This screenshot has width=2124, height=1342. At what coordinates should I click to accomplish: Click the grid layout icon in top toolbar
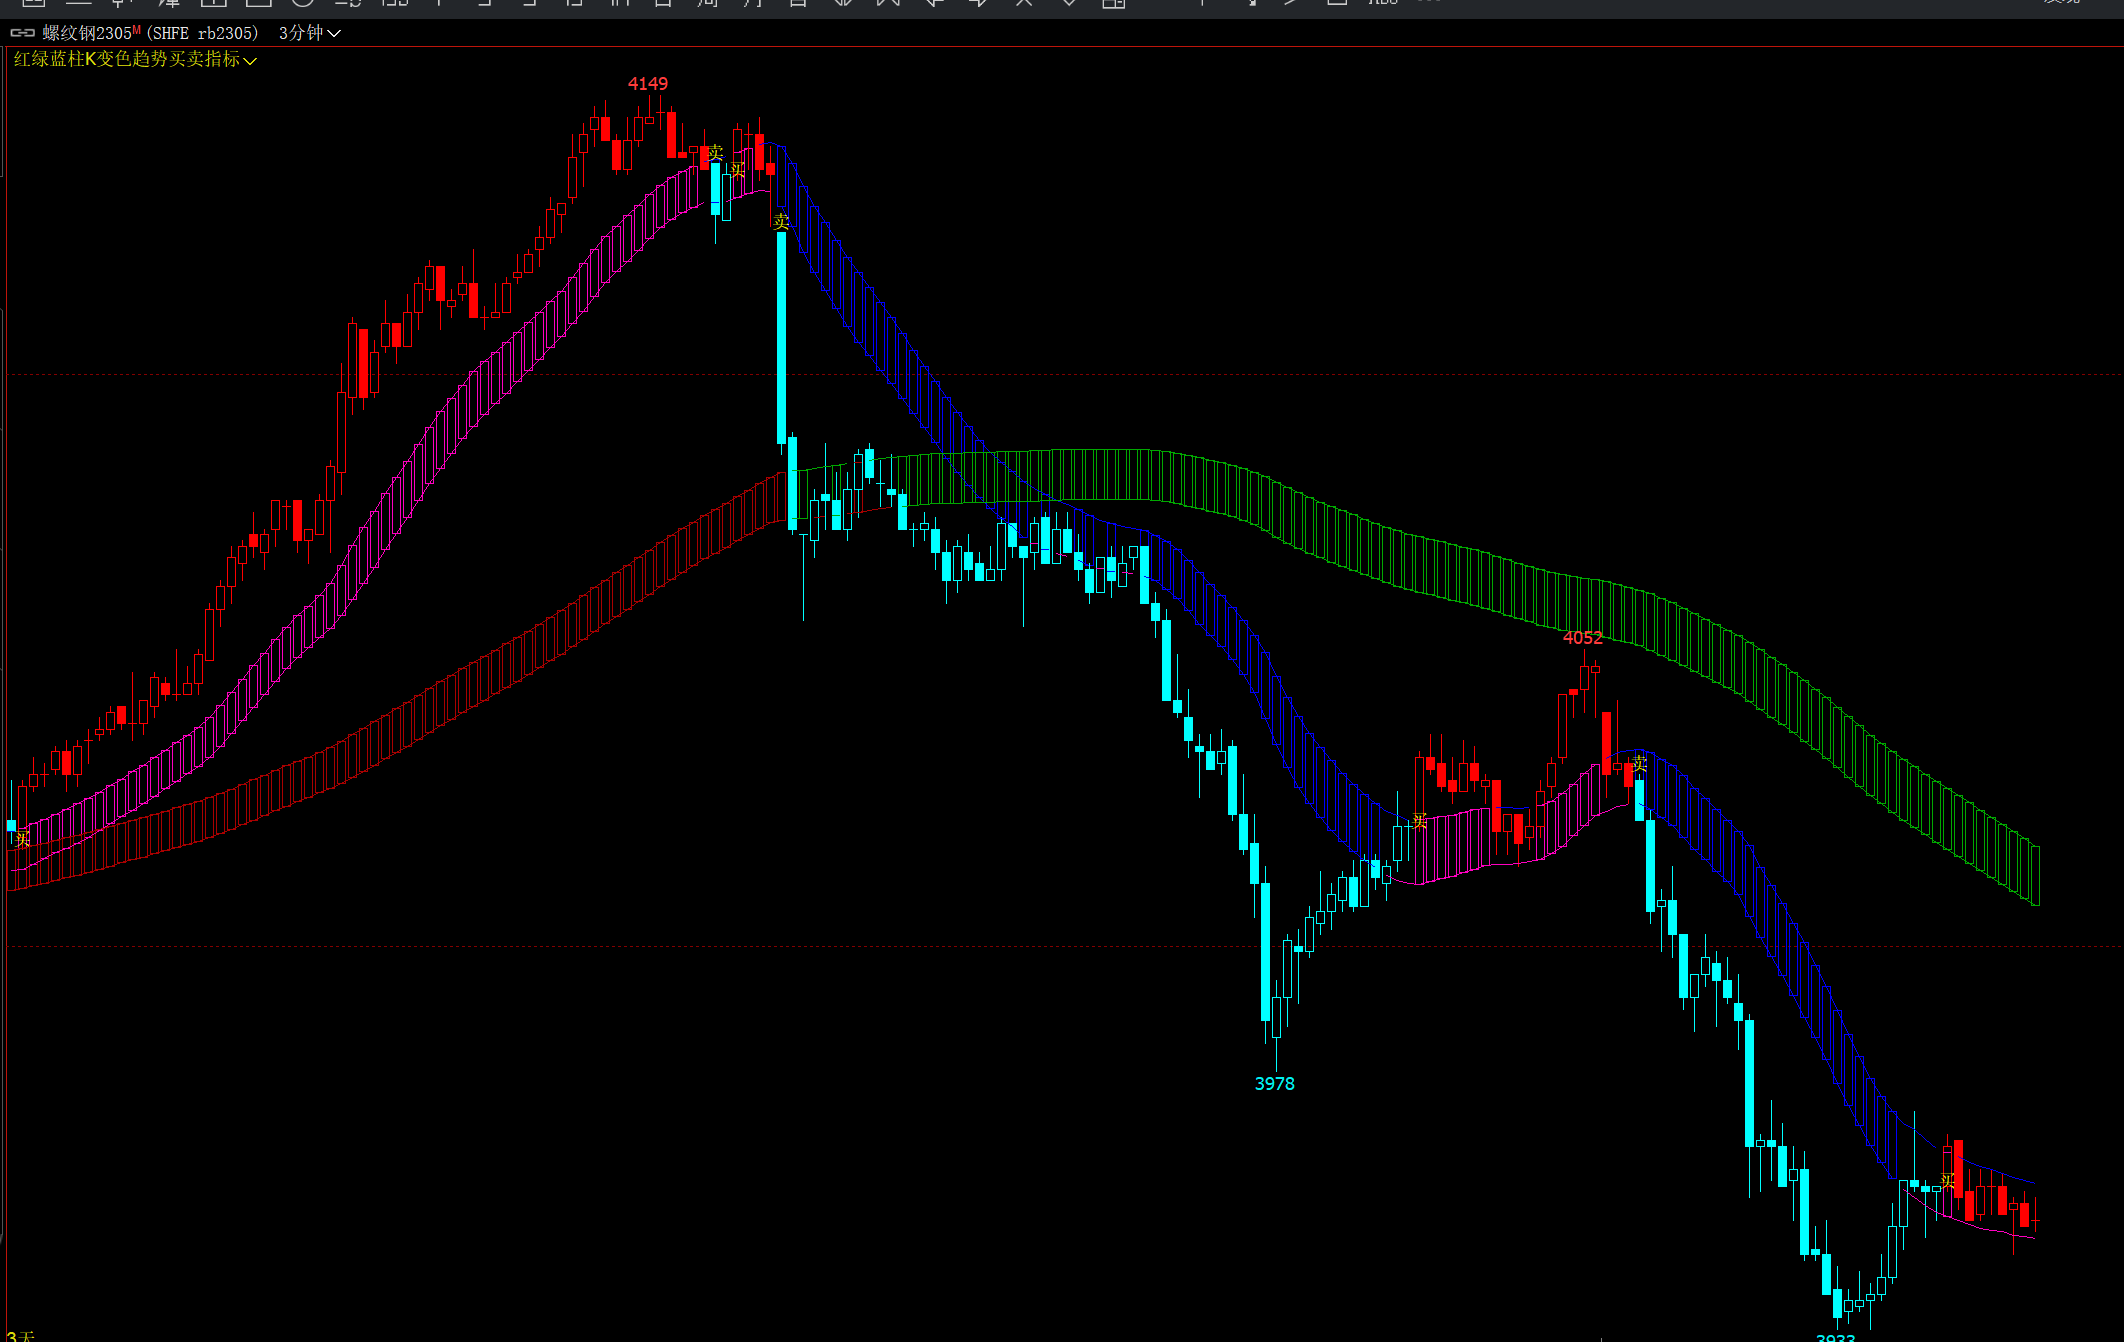pos(1114,3)
